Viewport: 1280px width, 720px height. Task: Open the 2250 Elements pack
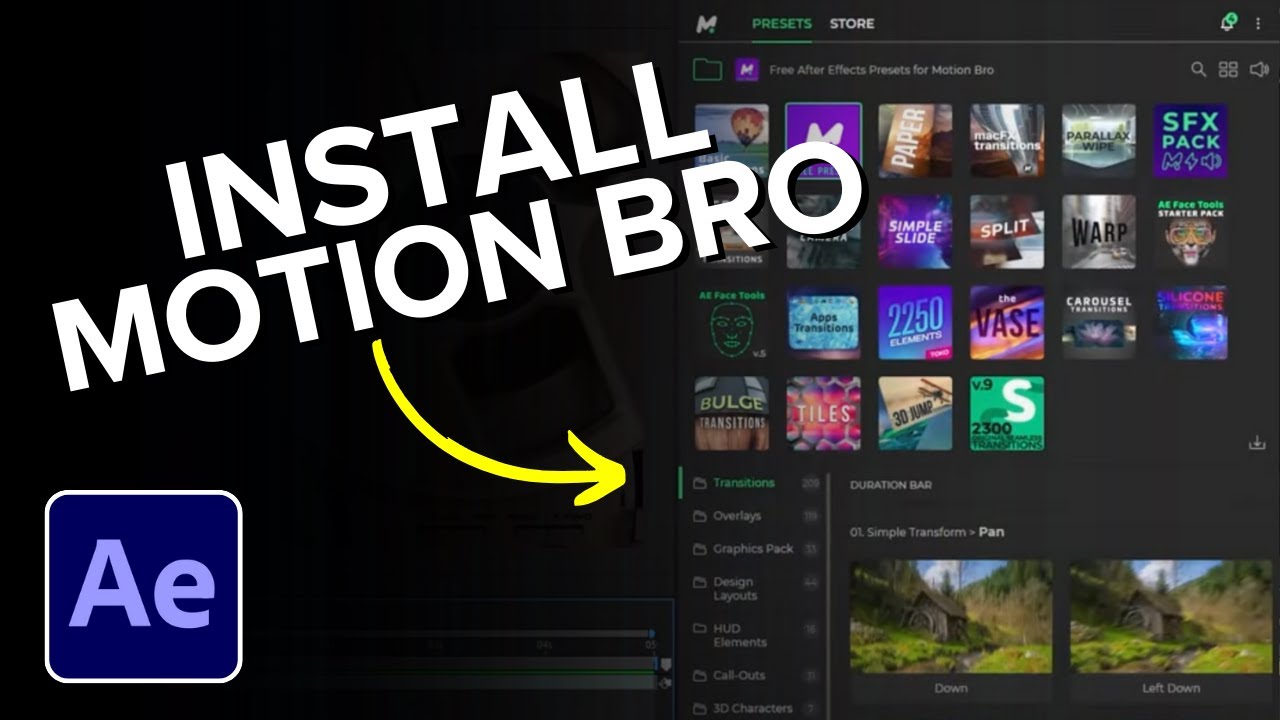(915, 323)
